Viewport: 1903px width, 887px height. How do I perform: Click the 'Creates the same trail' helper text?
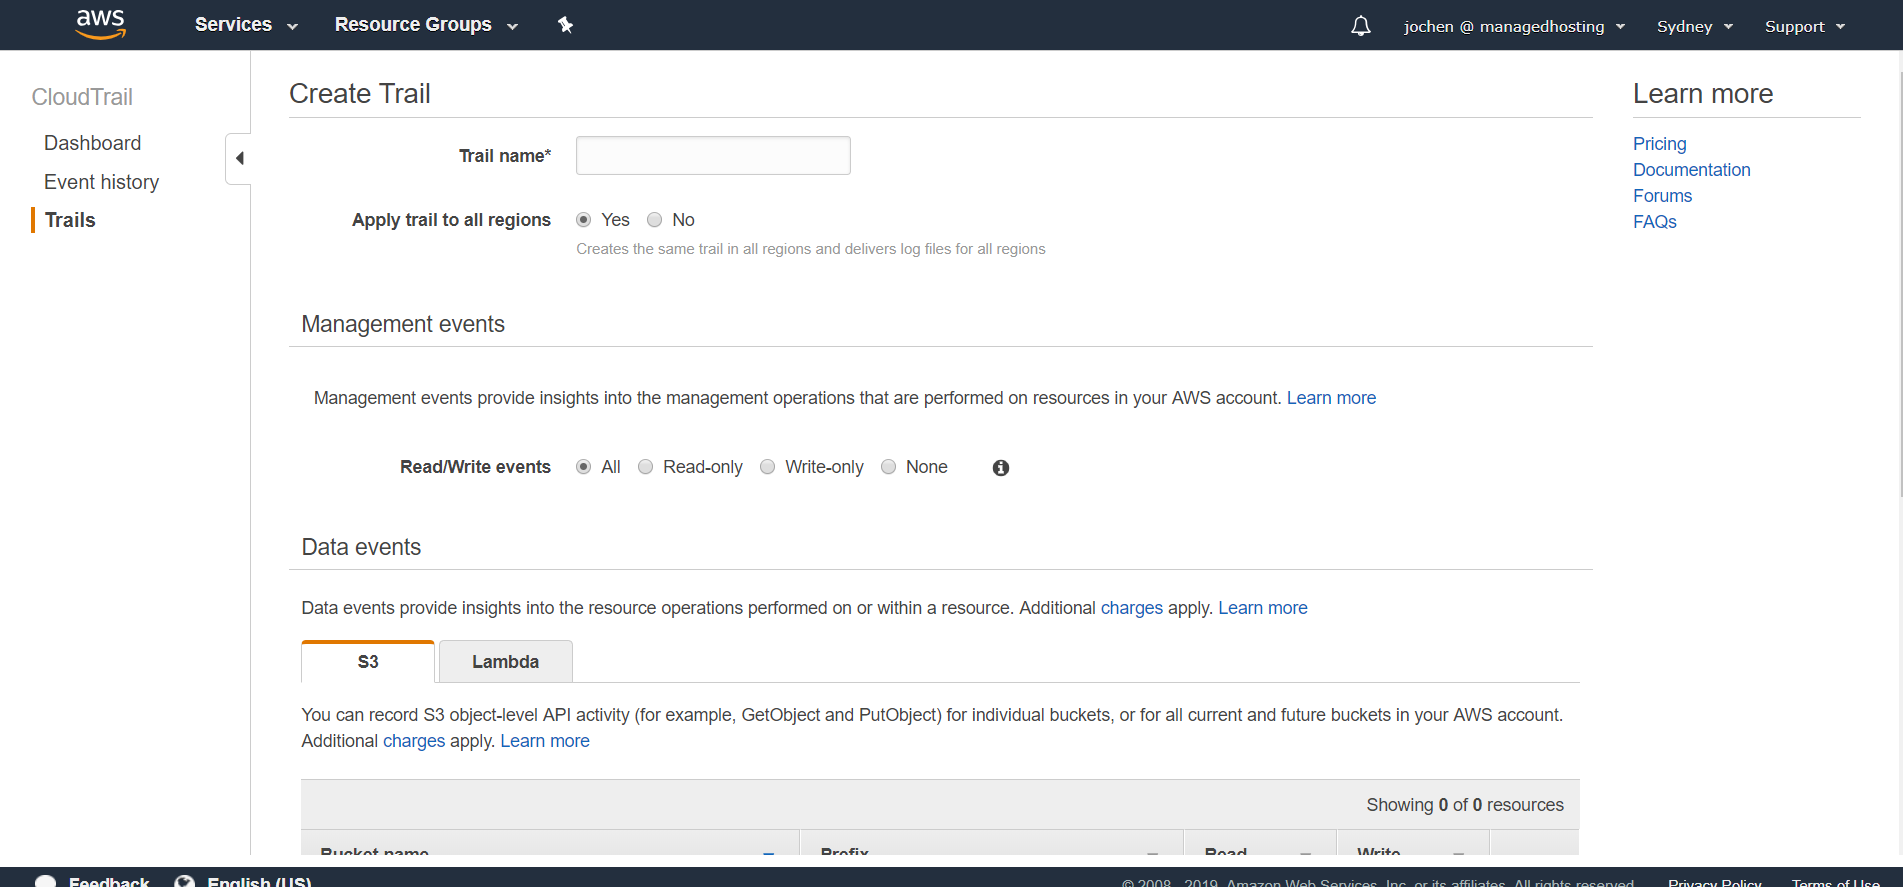click(811, 249)
